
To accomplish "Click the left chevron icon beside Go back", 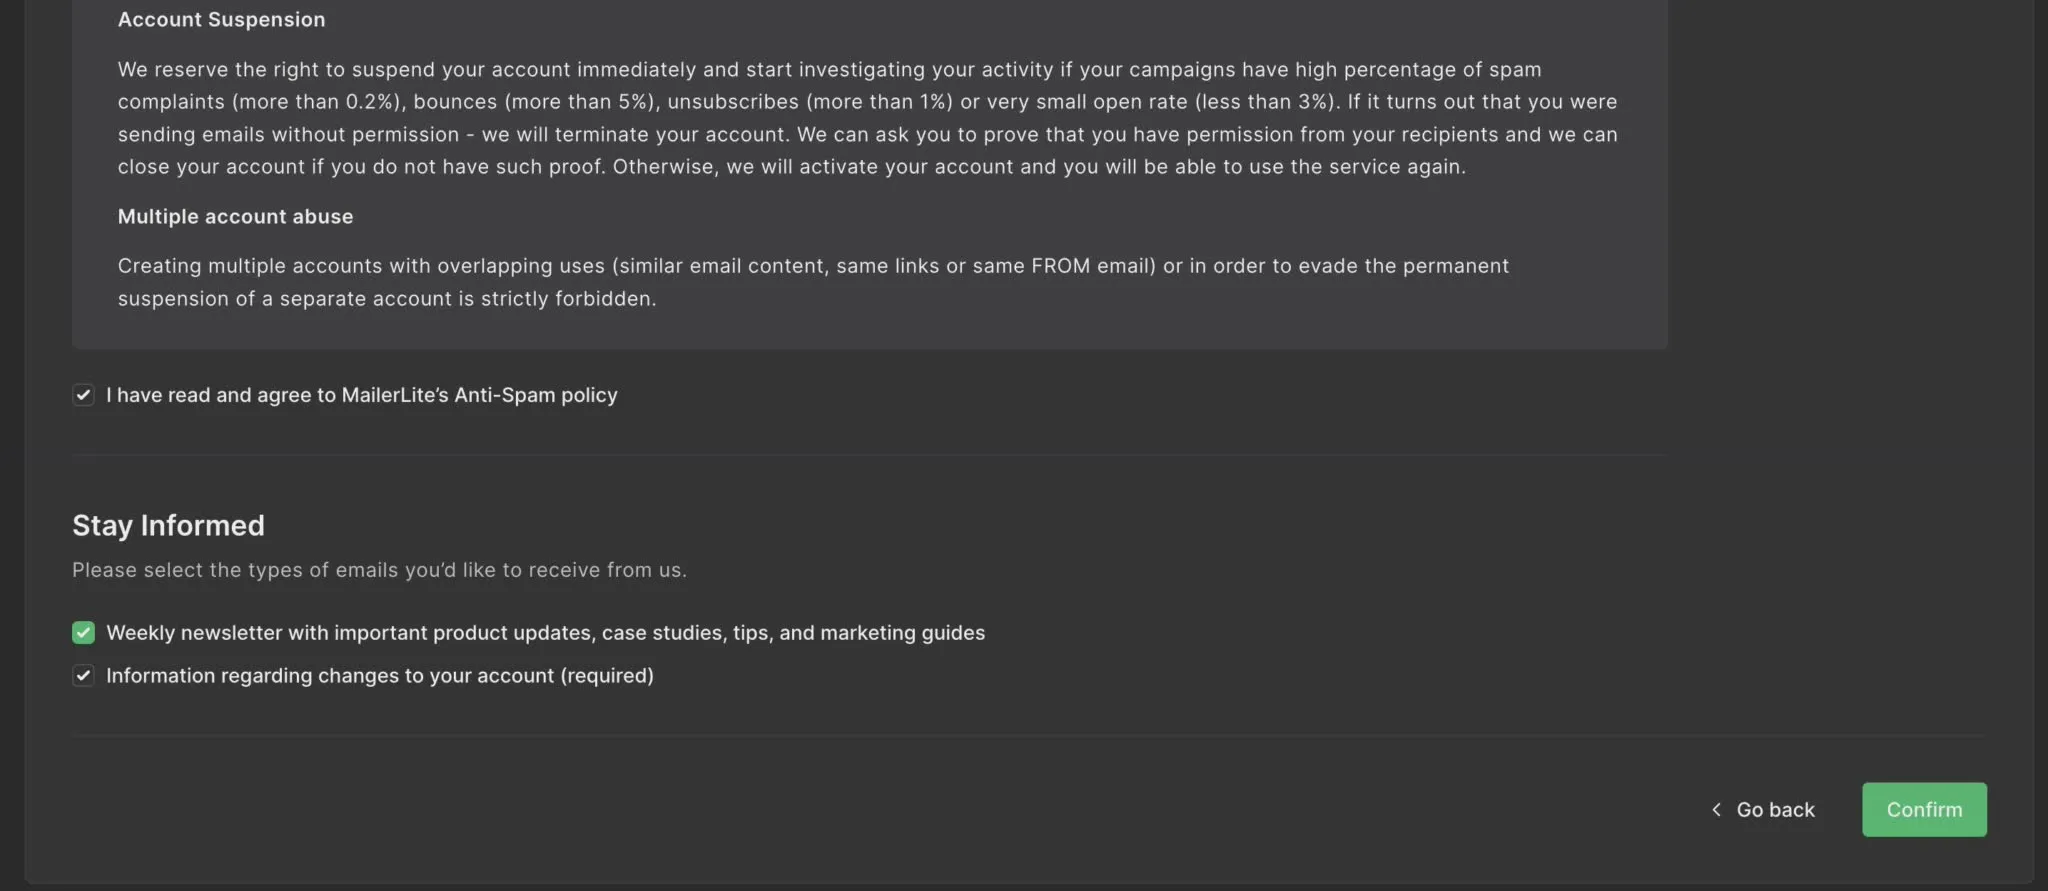I will (1716, 810).
